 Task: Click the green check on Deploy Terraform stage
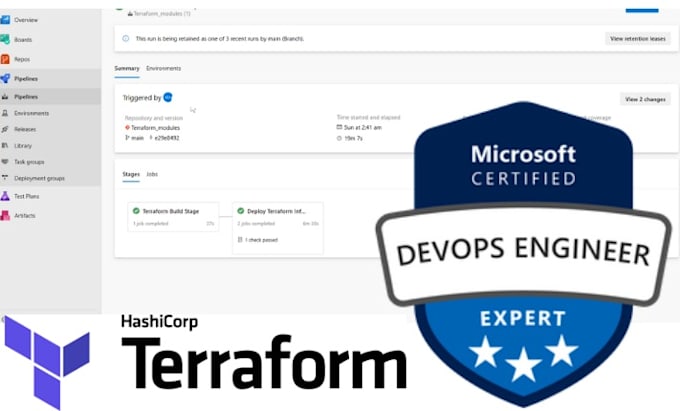coord(241,211)
